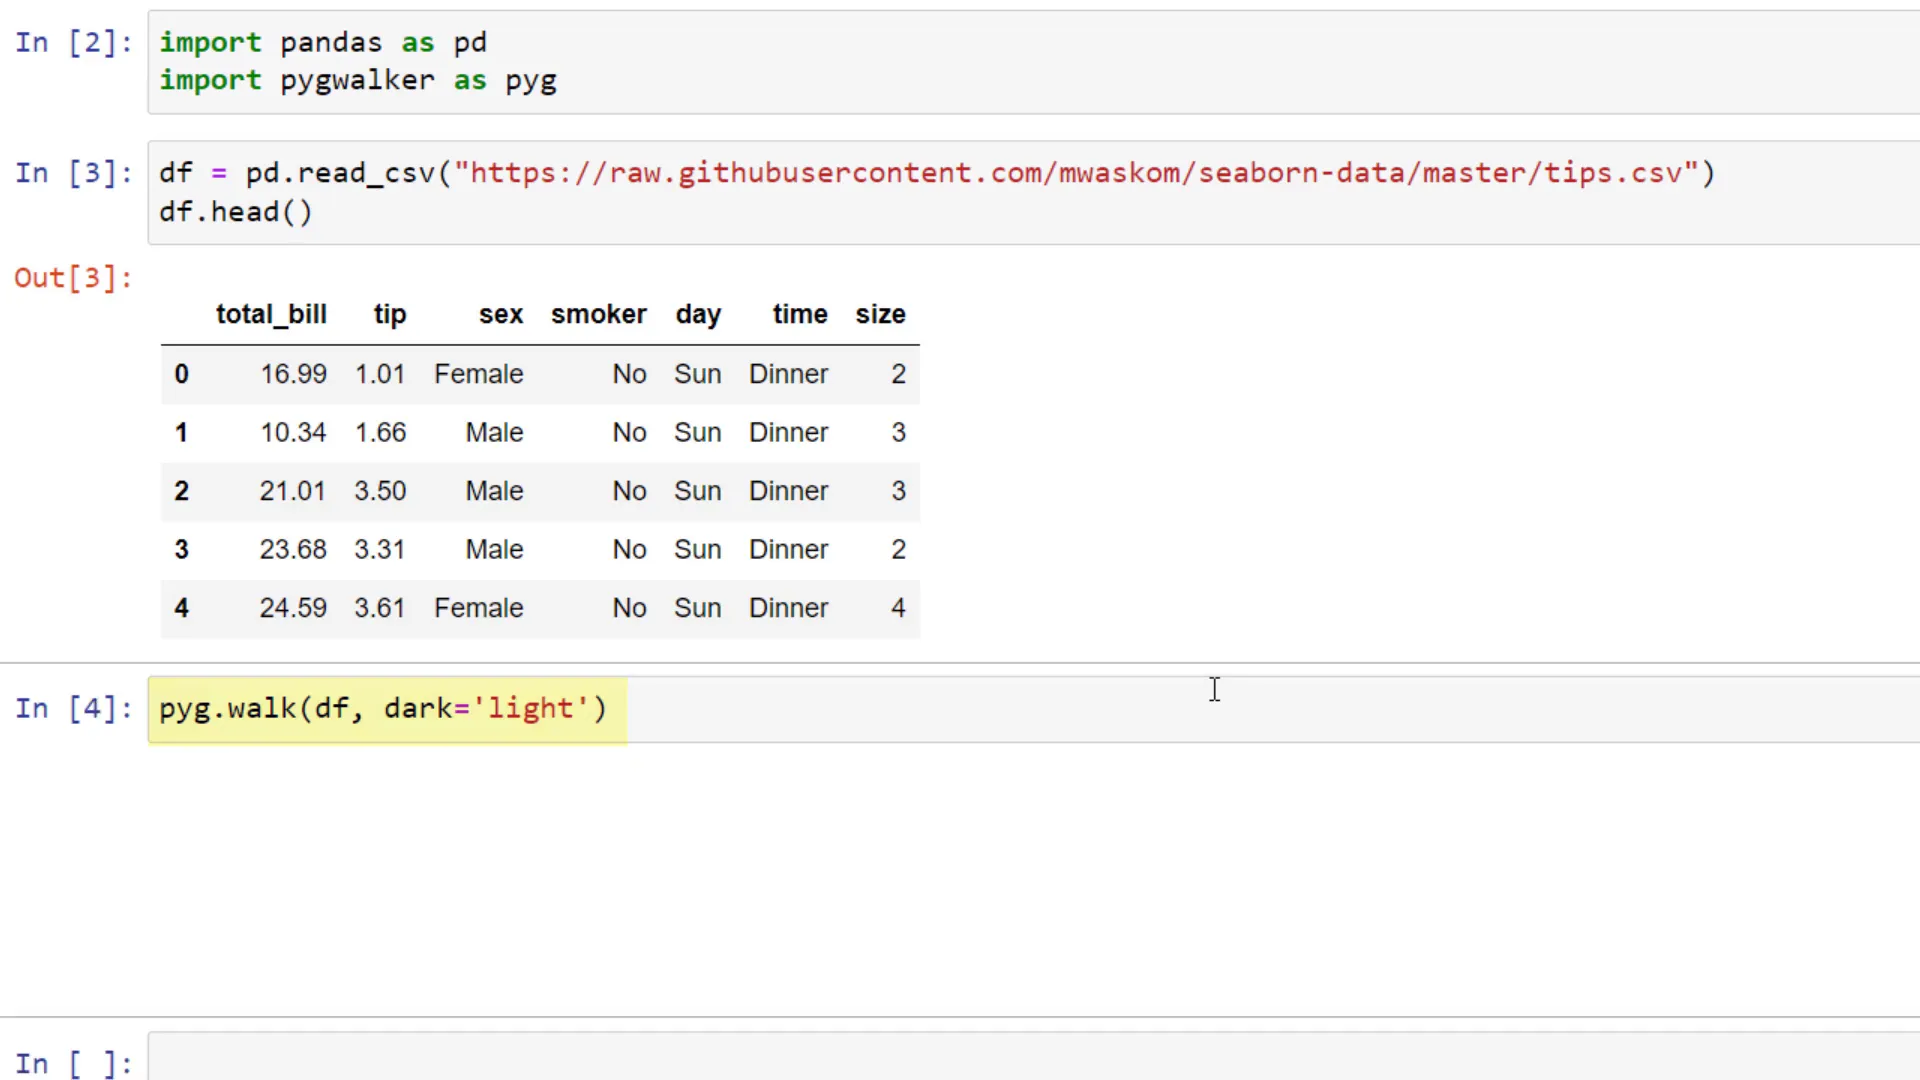The width and height of the screenshot is (1920, 1080).
Task: Click row index 0 in the table
Action: coord(181,373)
